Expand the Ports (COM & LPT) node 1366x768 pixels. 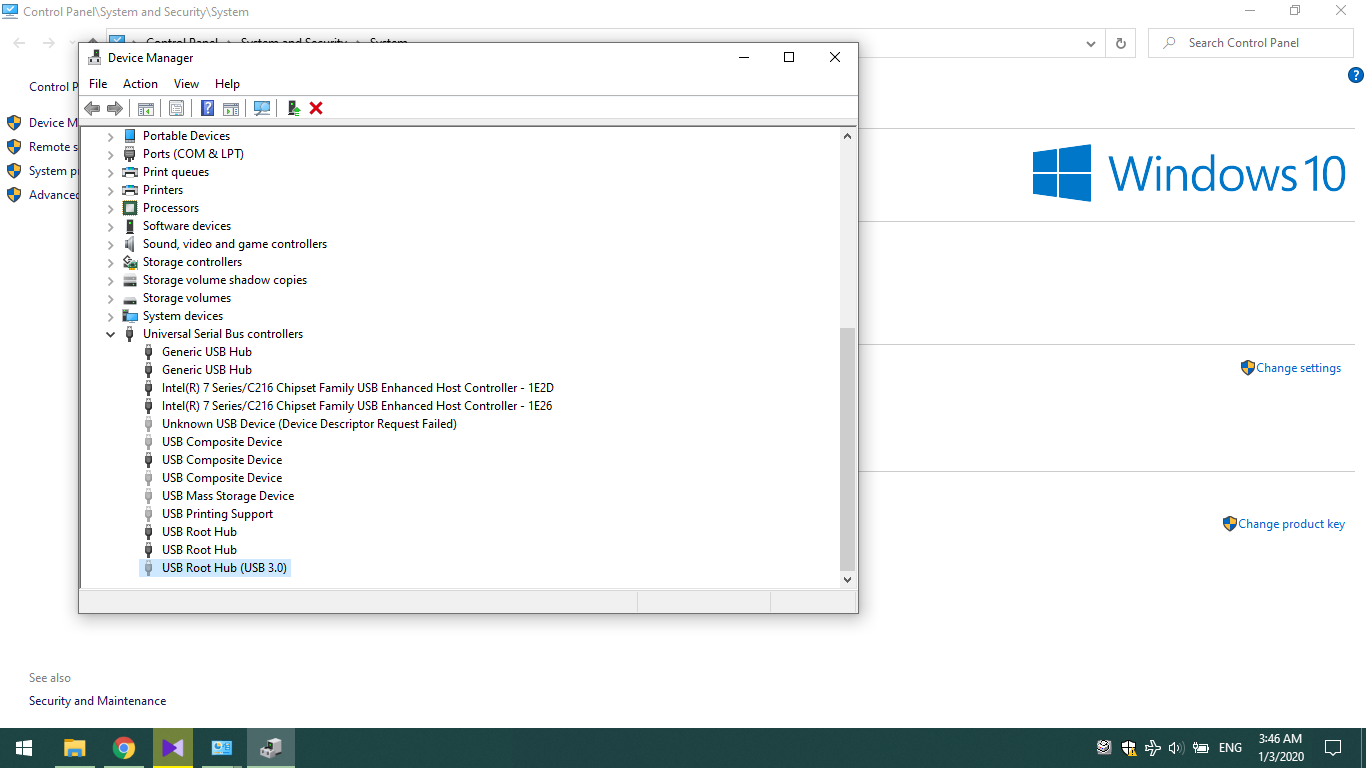[111, 154]
